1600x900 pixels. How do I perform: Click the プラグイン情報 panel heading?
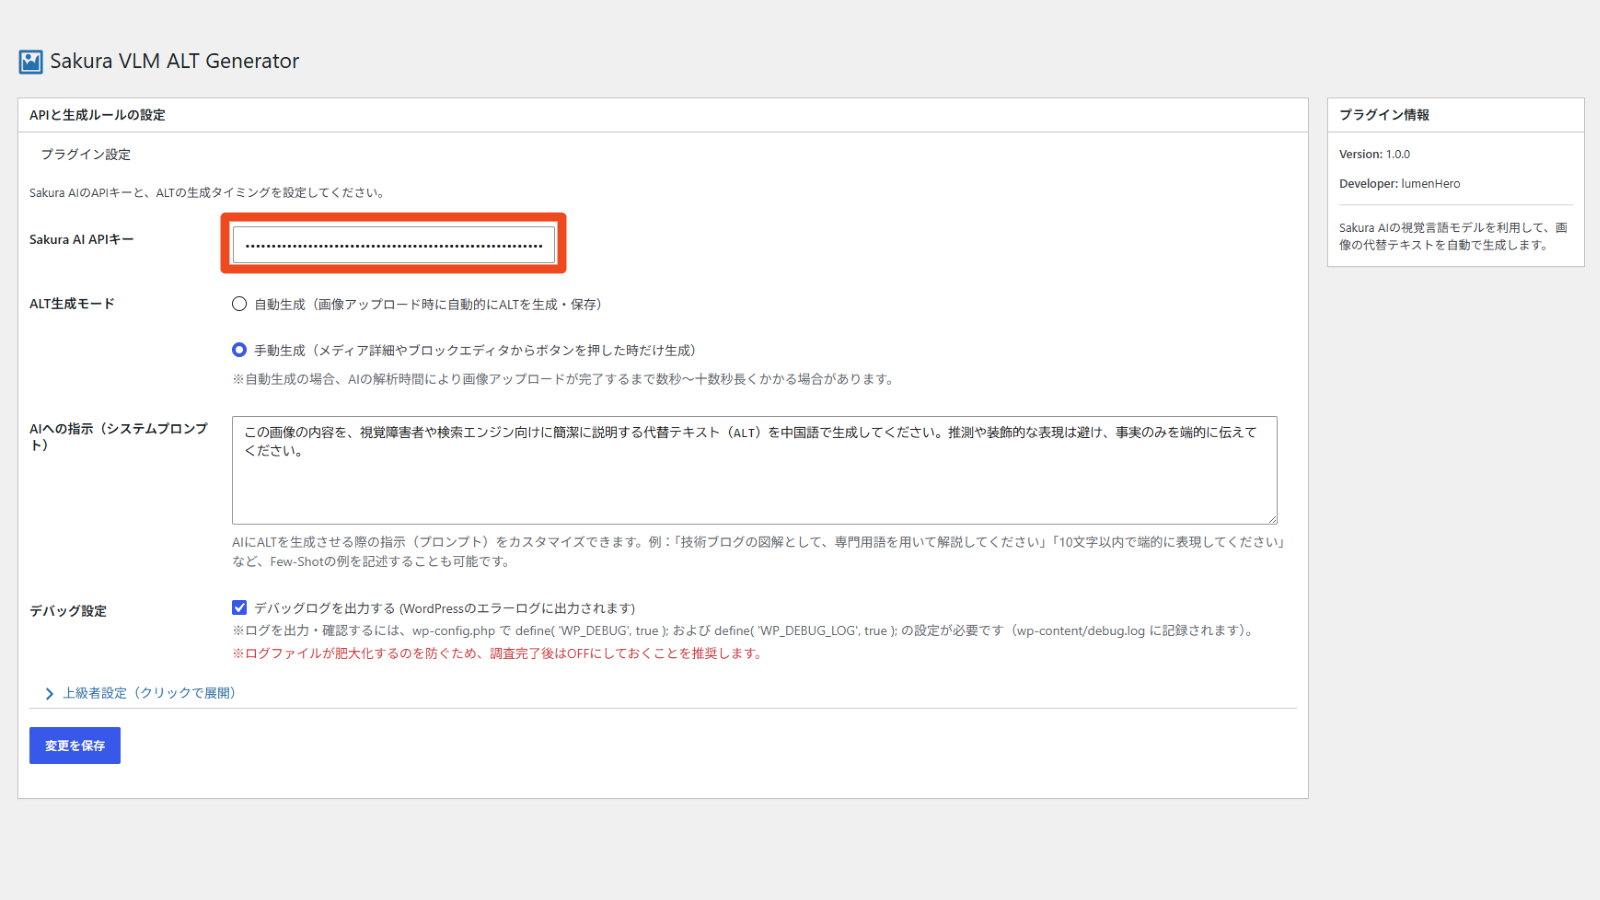tap(1384, 115)
